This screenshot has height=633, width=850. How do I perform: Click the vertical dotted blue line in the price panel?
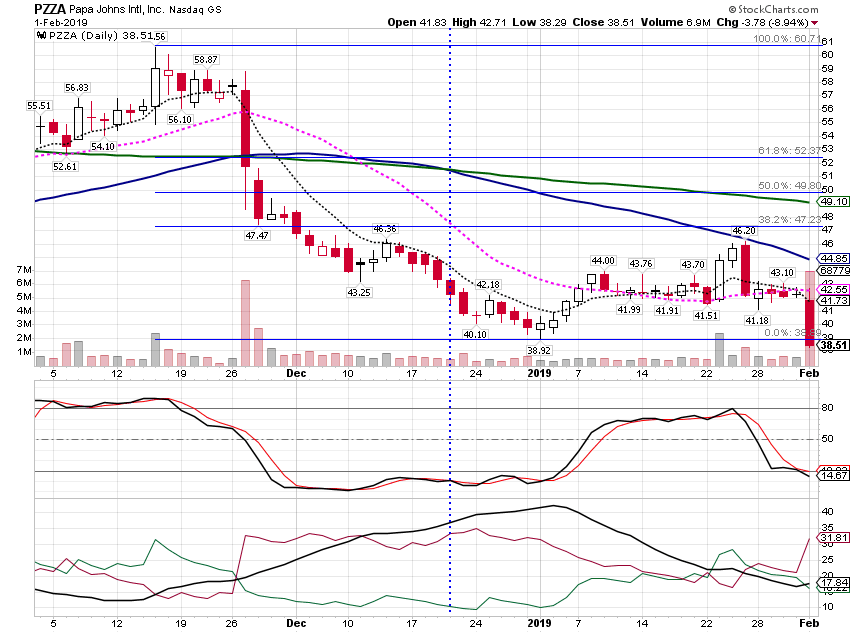(450, 198)
